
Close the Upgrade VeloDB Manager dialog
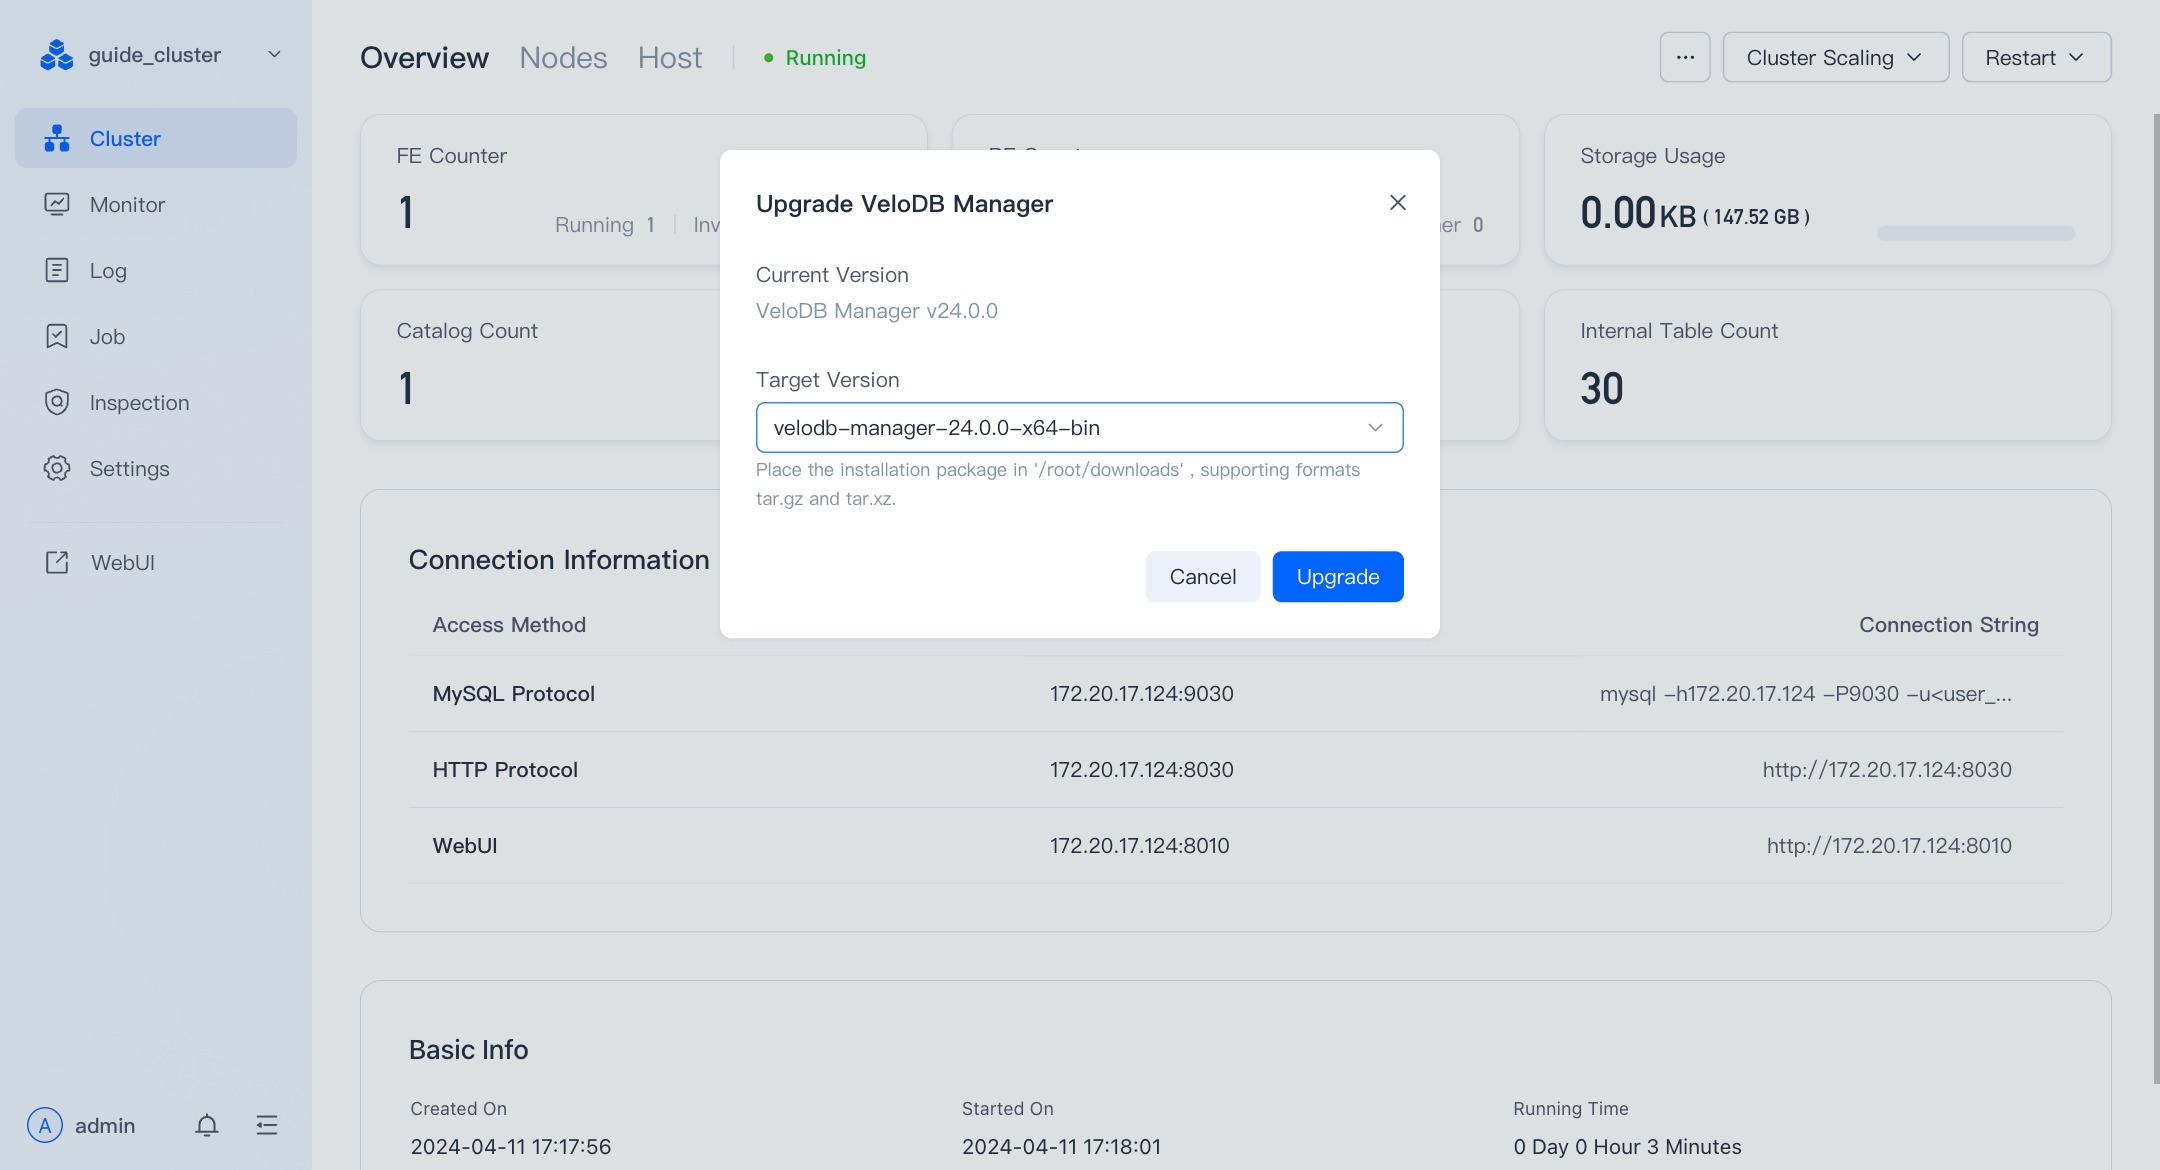pyautogui.click(x=1398, y=203)
